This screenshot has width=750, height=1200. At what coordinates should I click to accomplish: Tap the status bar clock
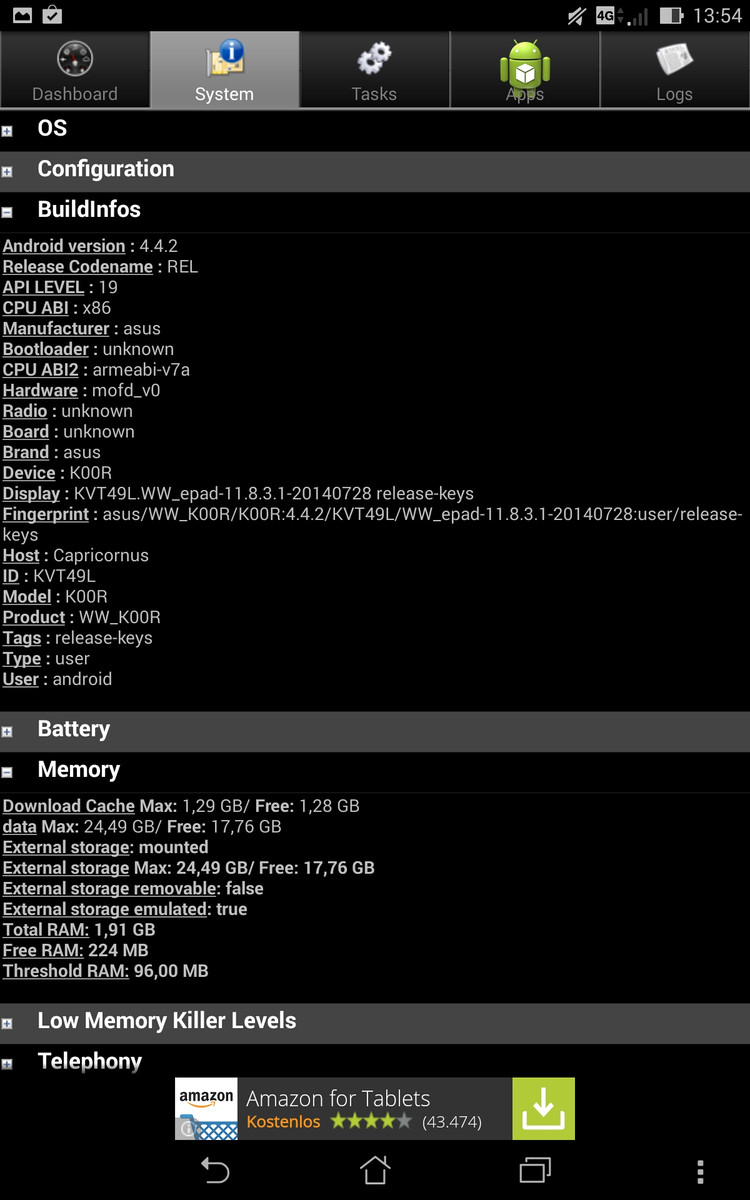(x=717, y=16)
